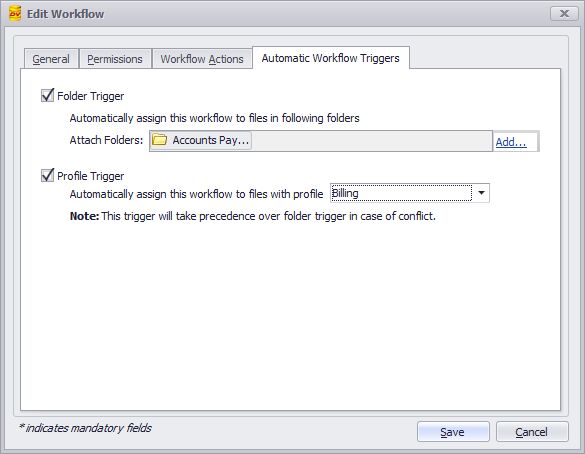Select the Billing profile combo box
This screenshot has width=585, height=454.
pyautogui.click(x=410, y=193)
